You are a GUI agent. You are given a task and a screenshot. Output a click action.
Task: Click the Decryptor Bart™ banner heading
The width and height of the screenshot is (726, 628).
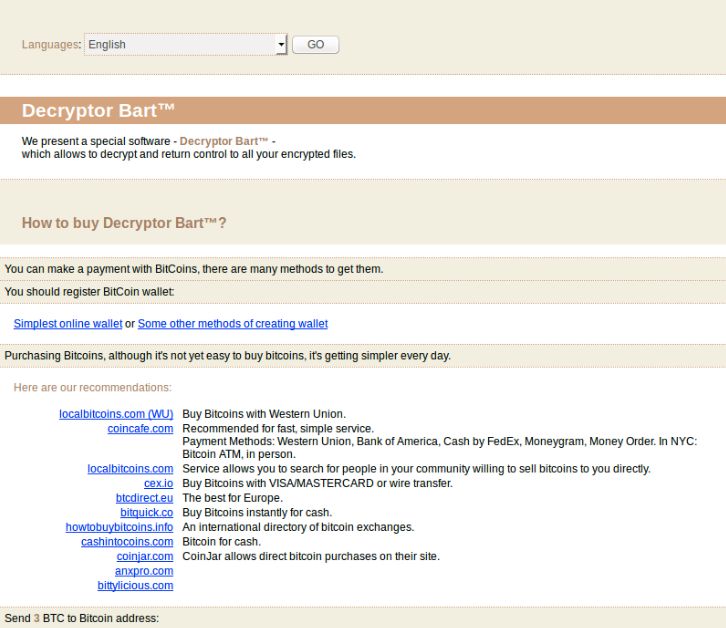98,111
